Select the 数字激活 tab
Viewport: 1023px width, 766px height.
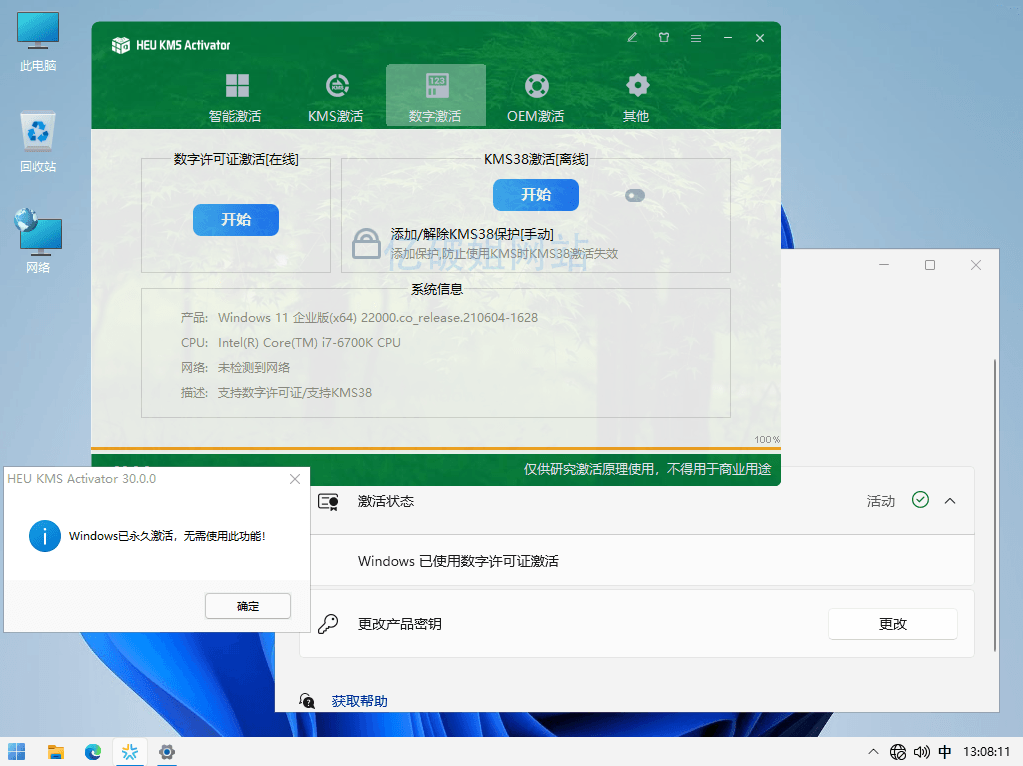click(436, 95)
